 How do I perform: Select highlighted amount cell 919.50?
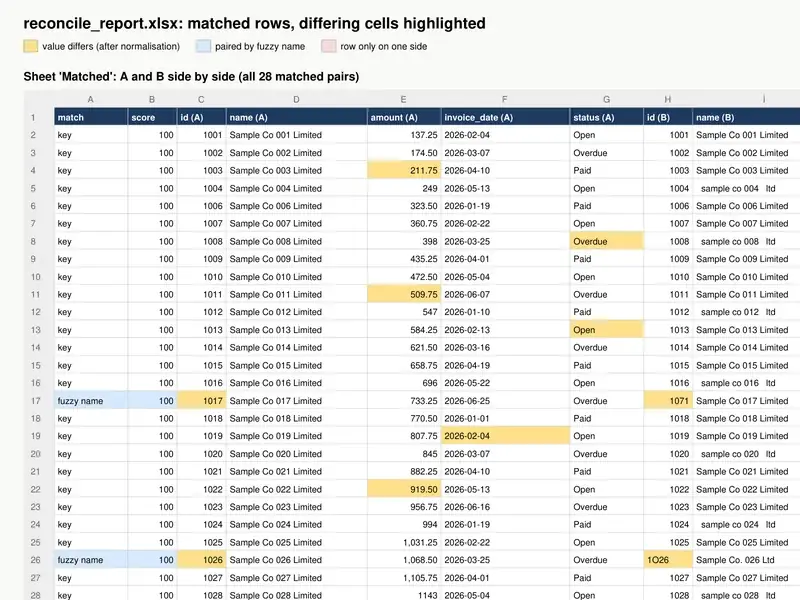click(x=404, y=489)
